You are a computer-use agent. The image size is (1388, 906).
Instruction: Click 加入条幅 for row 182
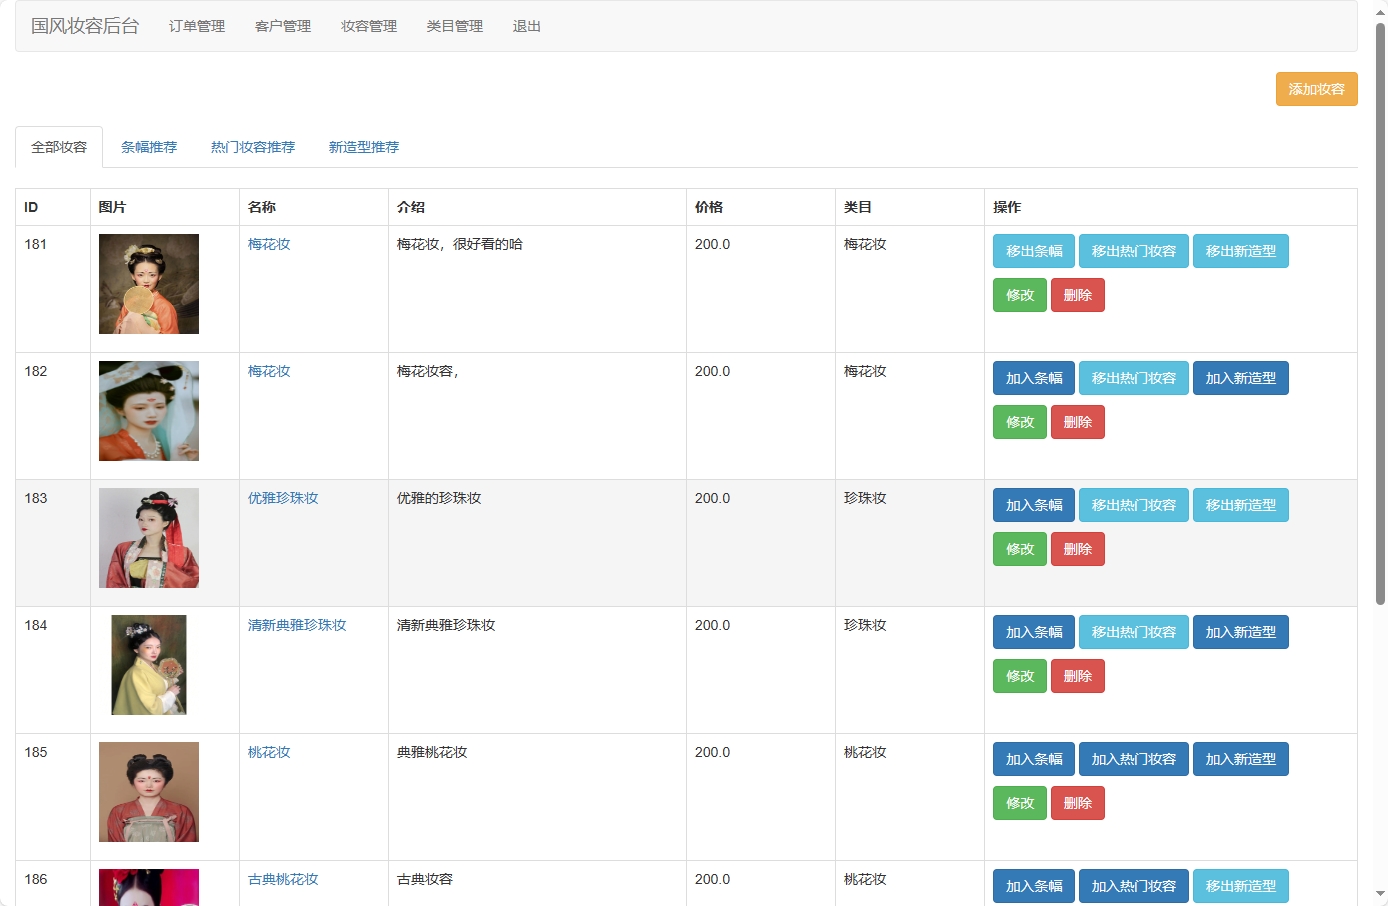(x=1033, y=378)
